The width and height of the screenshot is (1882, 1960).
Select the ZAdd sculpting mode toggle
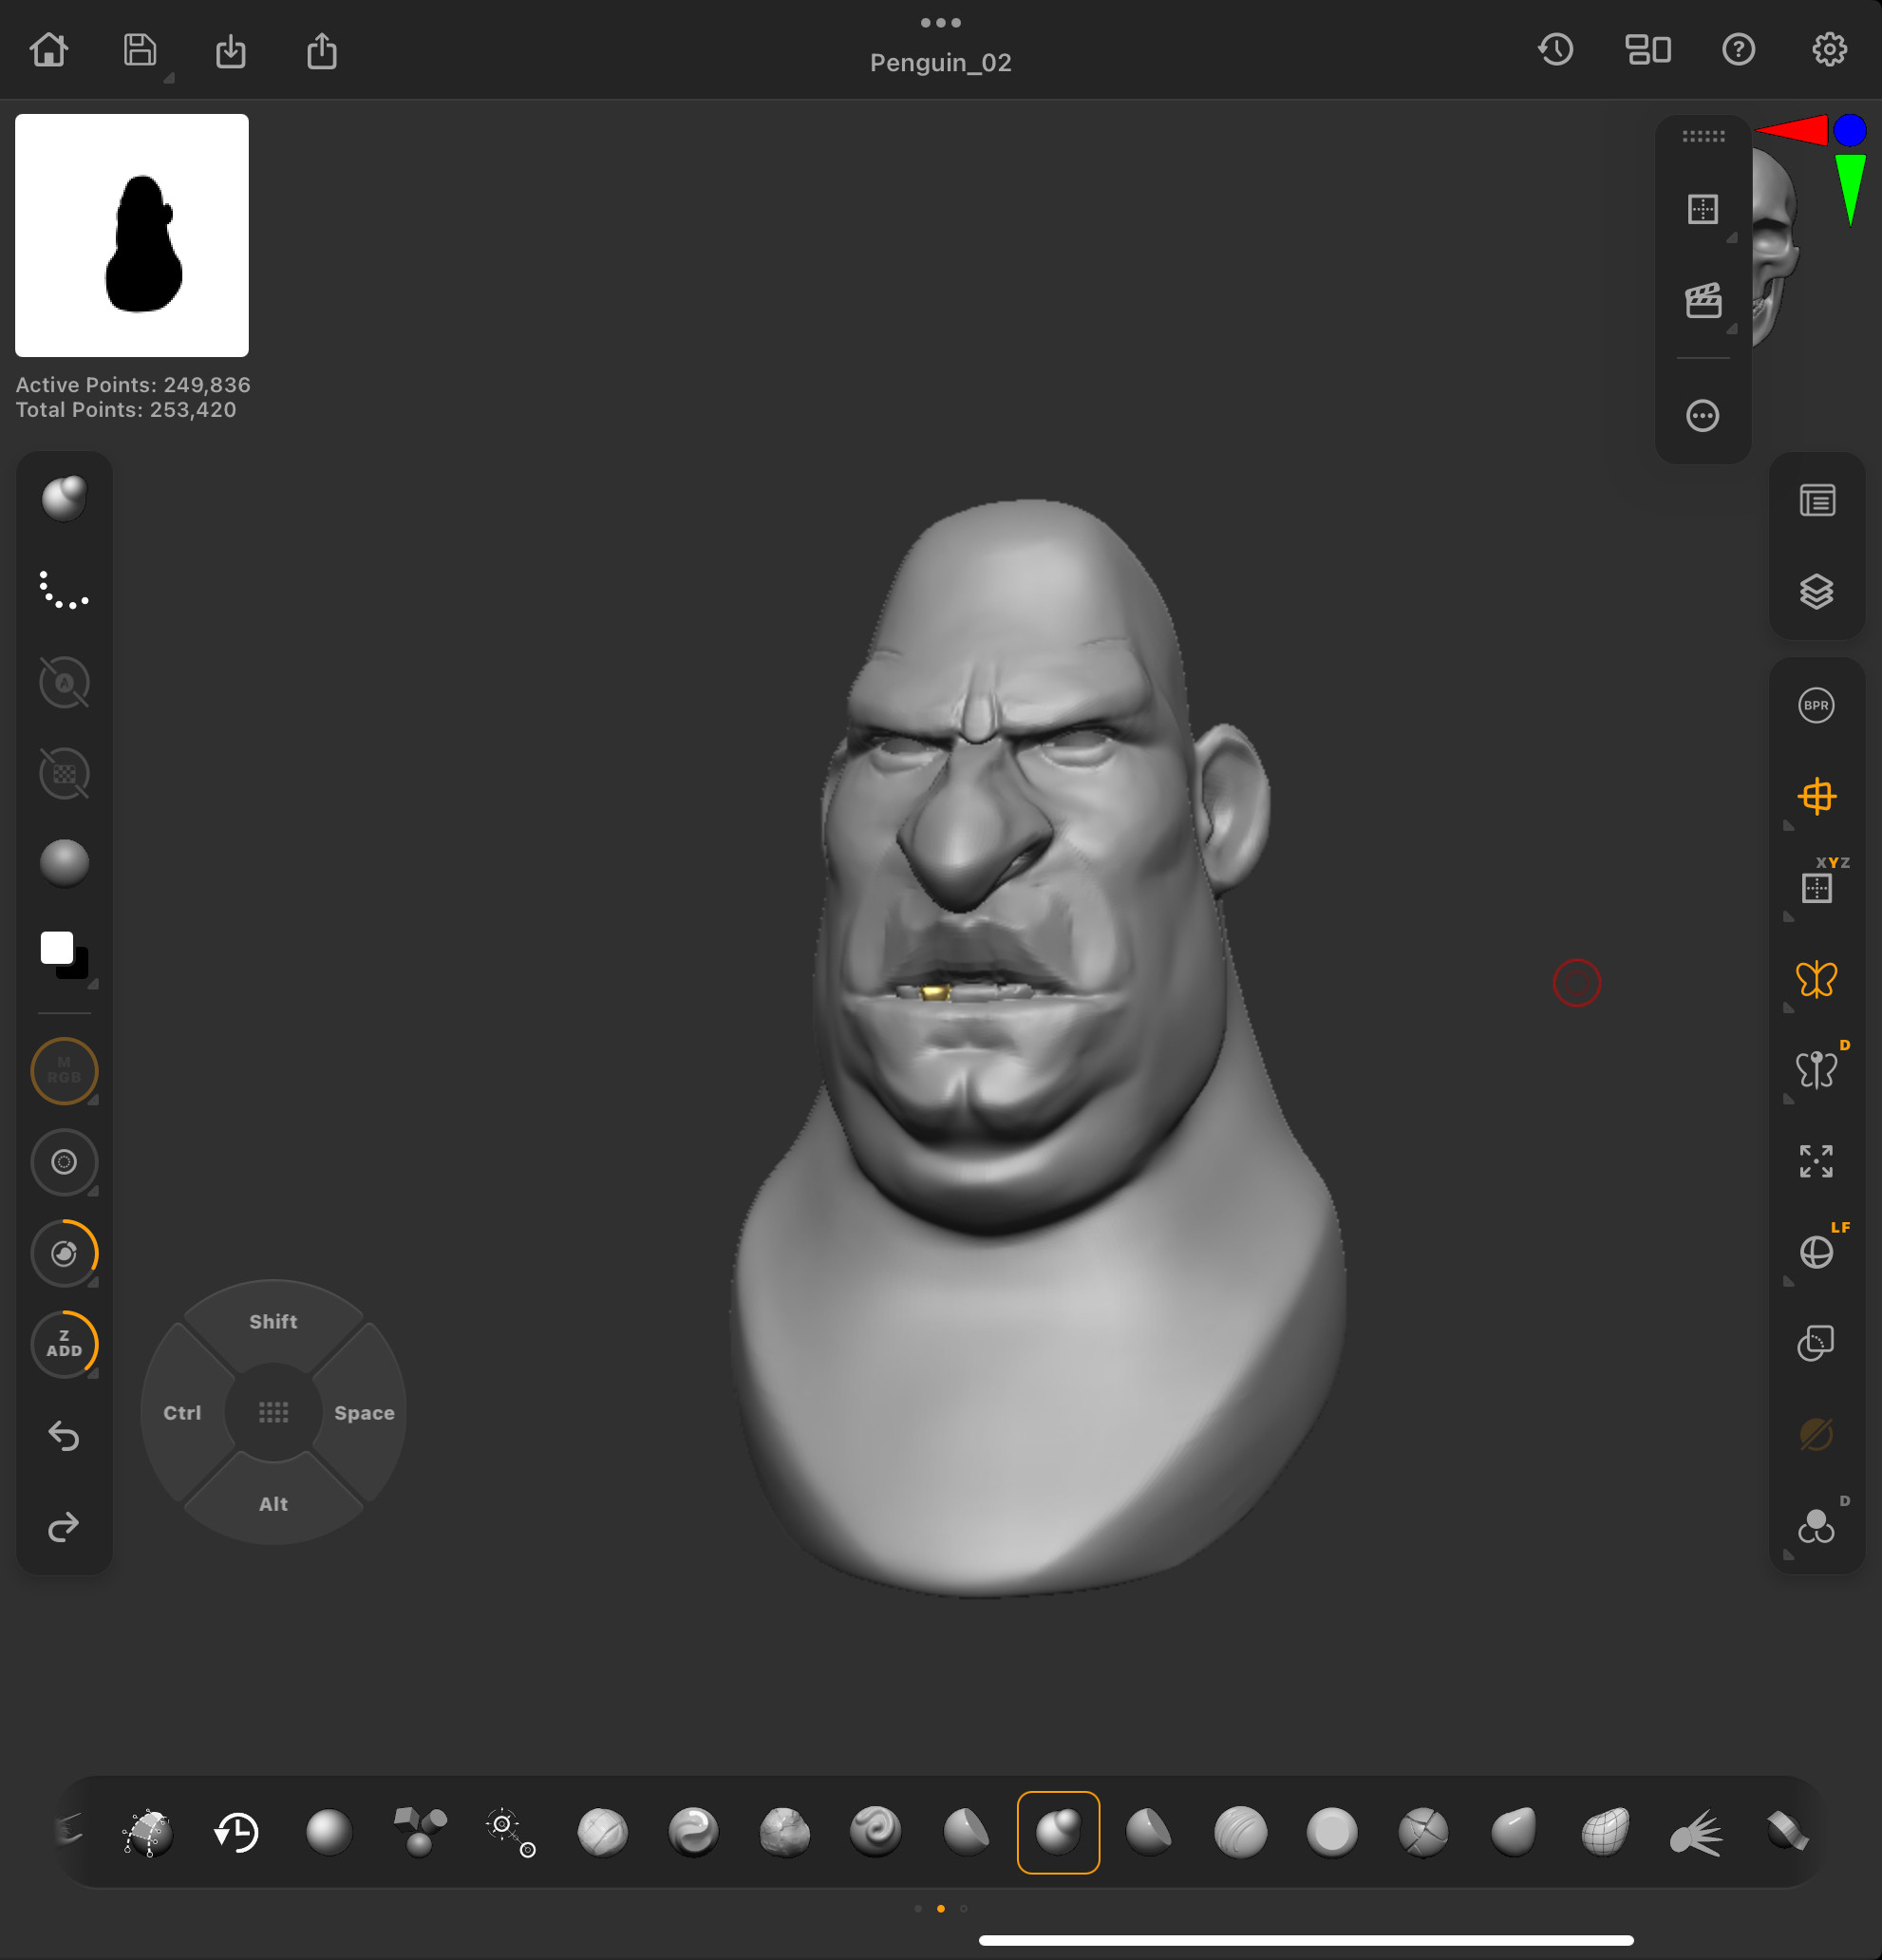(64, 1345)
